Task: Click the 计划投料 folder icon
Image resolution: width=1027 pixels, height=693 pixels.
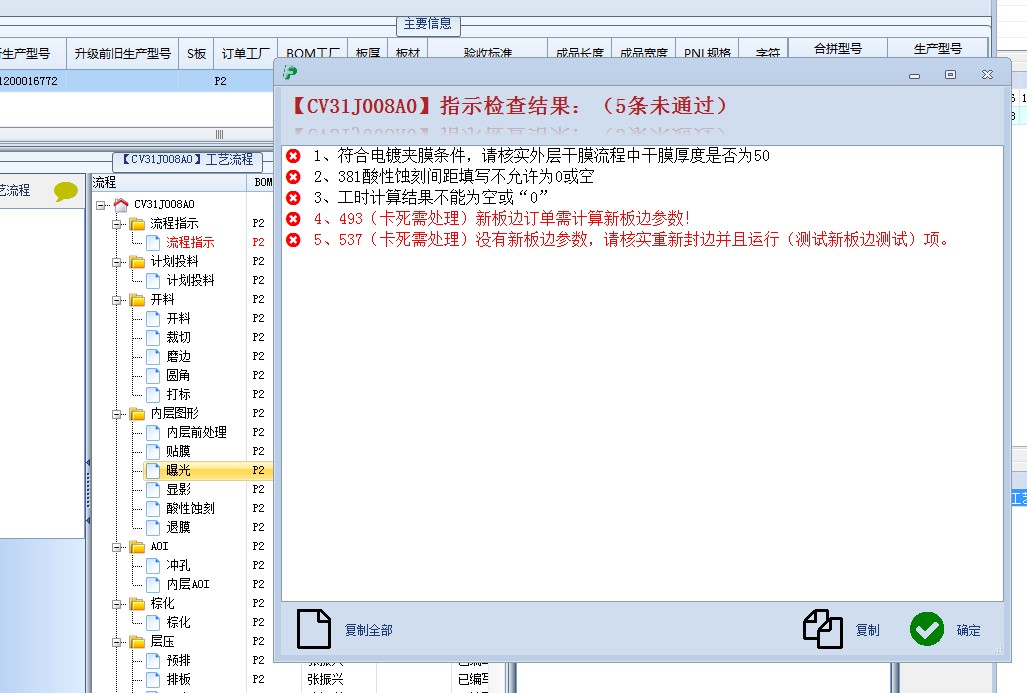Action: click(137, 261)
